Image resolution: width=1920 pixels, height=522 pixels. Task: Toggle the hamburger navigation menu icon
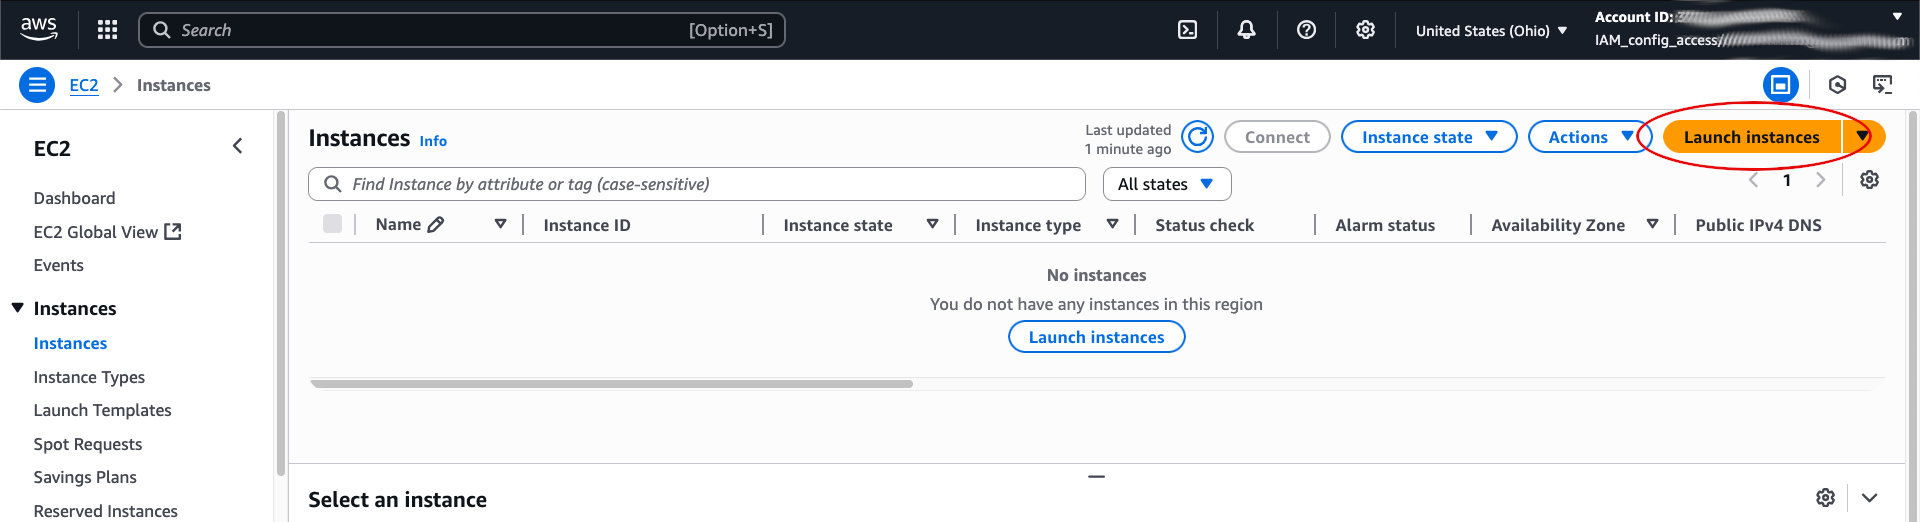pyautogui.click(x=37, y=85)
